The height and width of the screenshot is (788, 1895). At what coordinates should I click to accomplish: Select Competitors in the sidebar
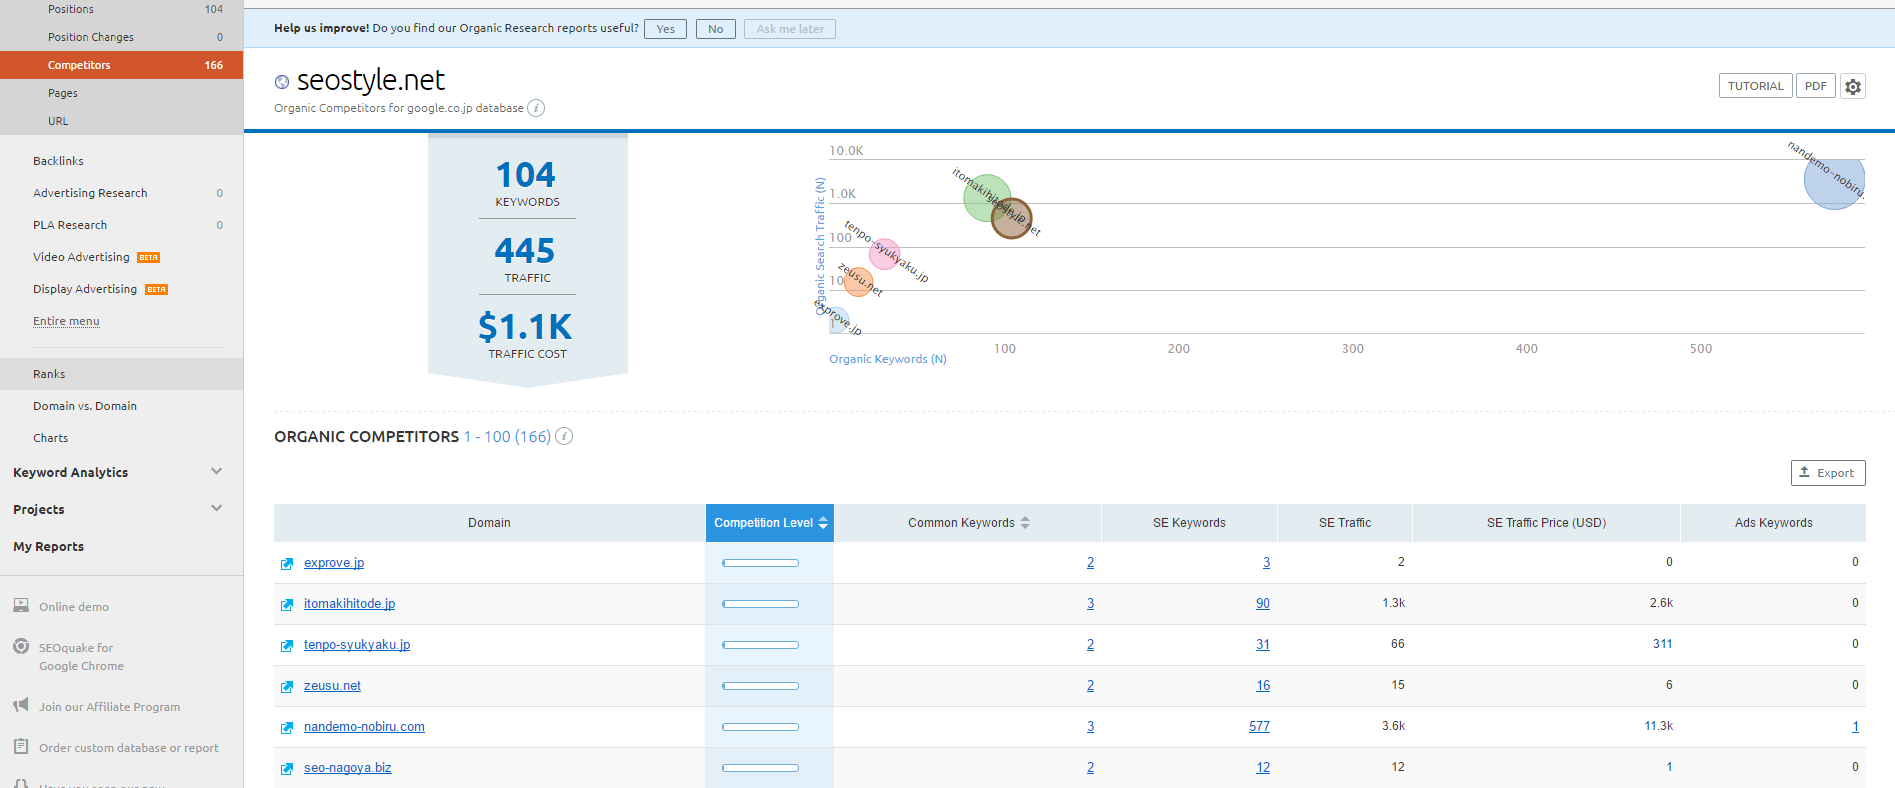pos(121,65)
